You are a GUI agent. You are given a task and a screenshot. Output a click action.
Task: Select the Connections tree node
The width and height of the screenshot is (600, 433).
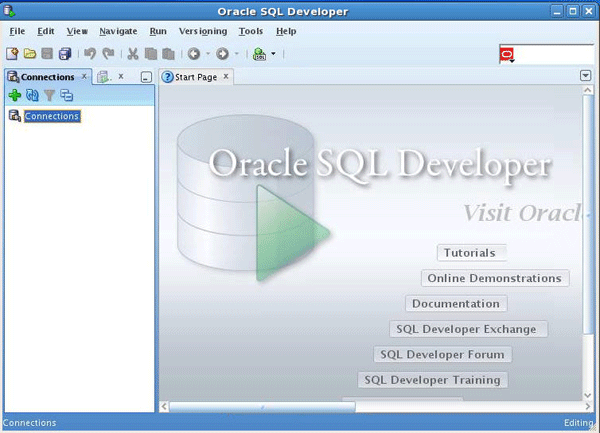52,116
